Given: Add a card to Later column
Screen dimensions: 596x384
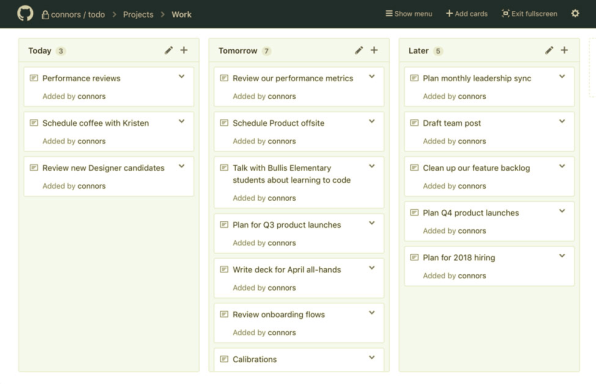Looking at the screenshot, I should 564,50.
